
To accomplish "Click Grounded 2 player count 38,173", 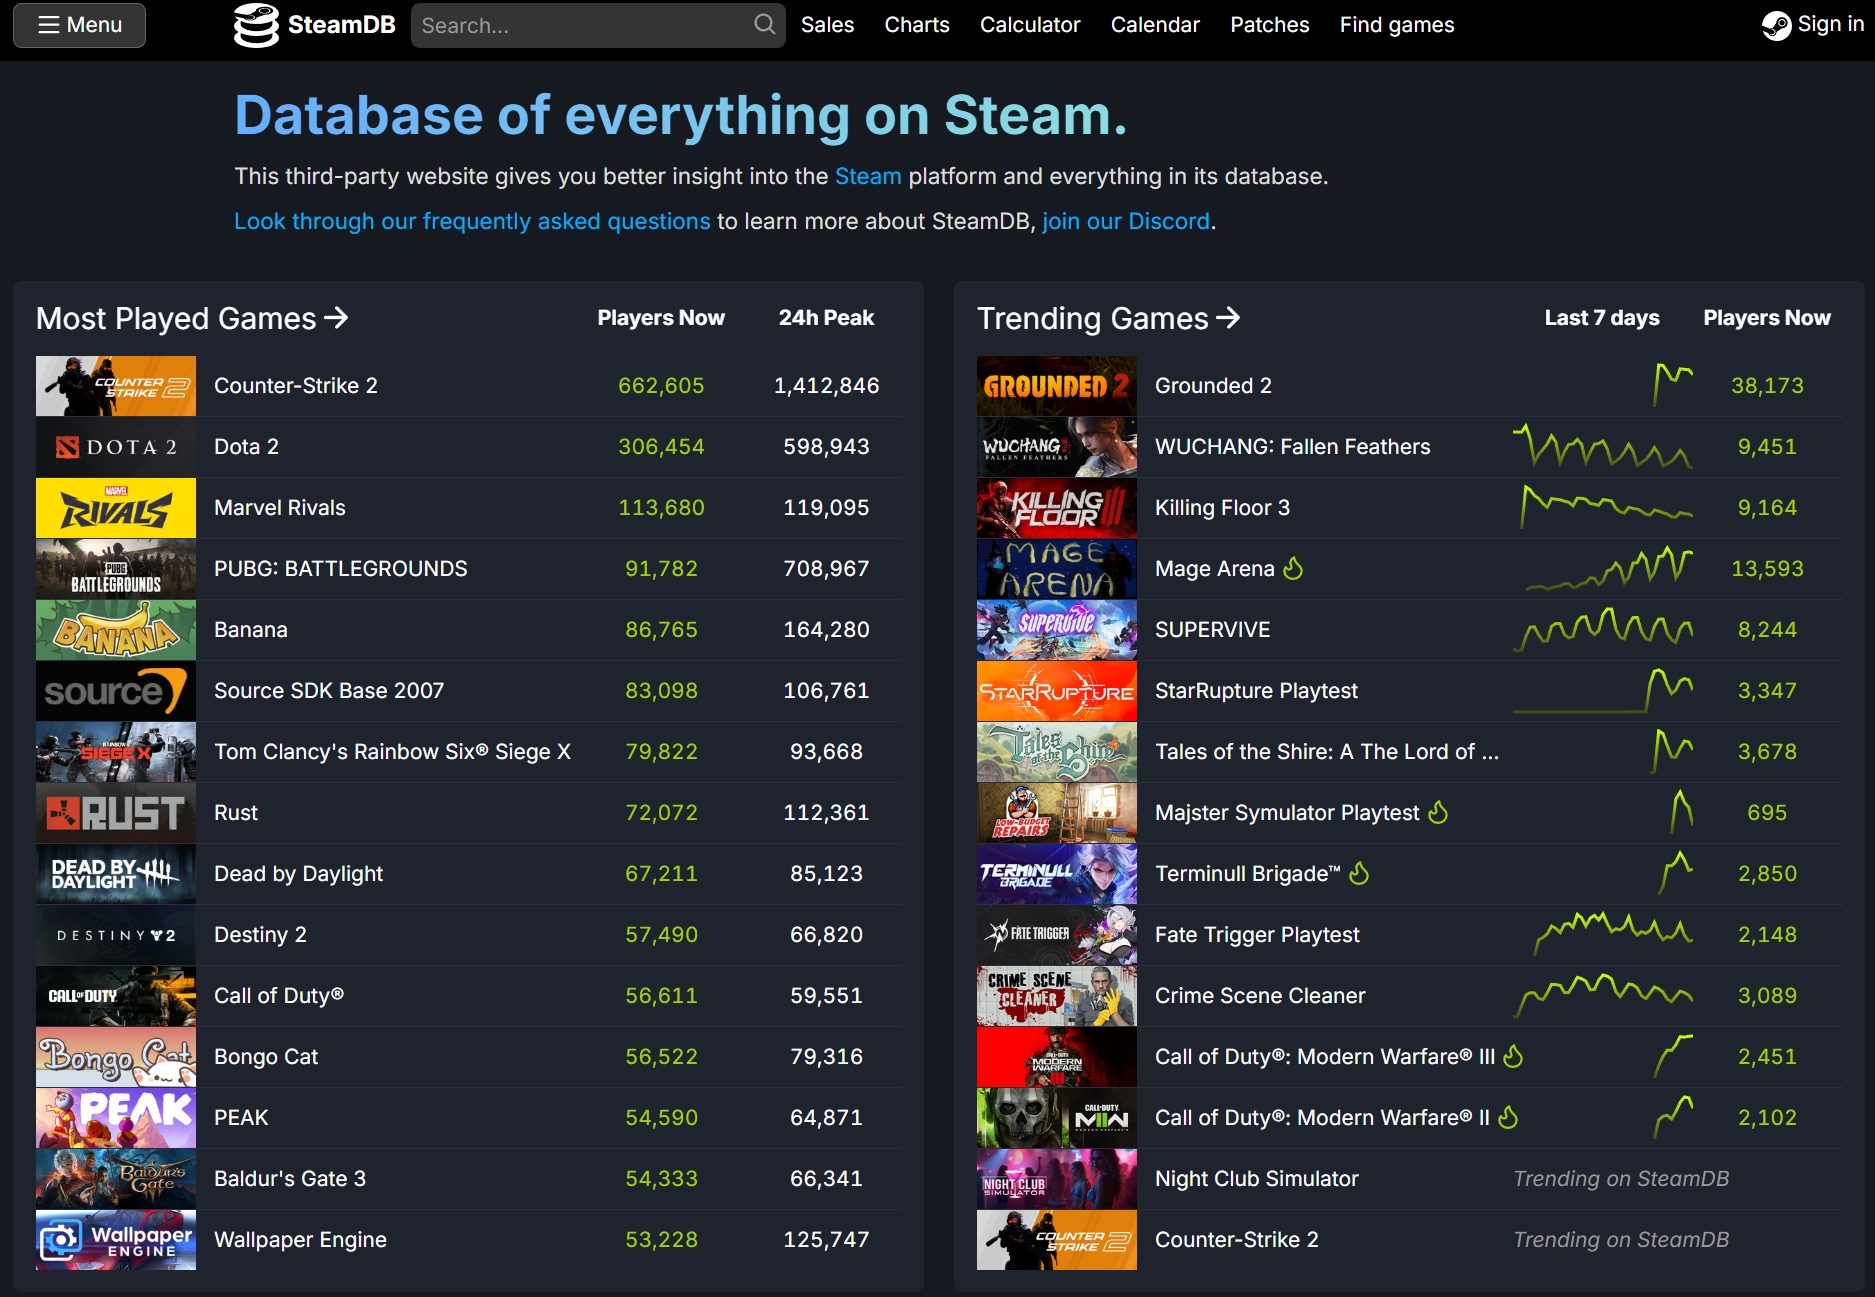I will (x=1767, y=386).
